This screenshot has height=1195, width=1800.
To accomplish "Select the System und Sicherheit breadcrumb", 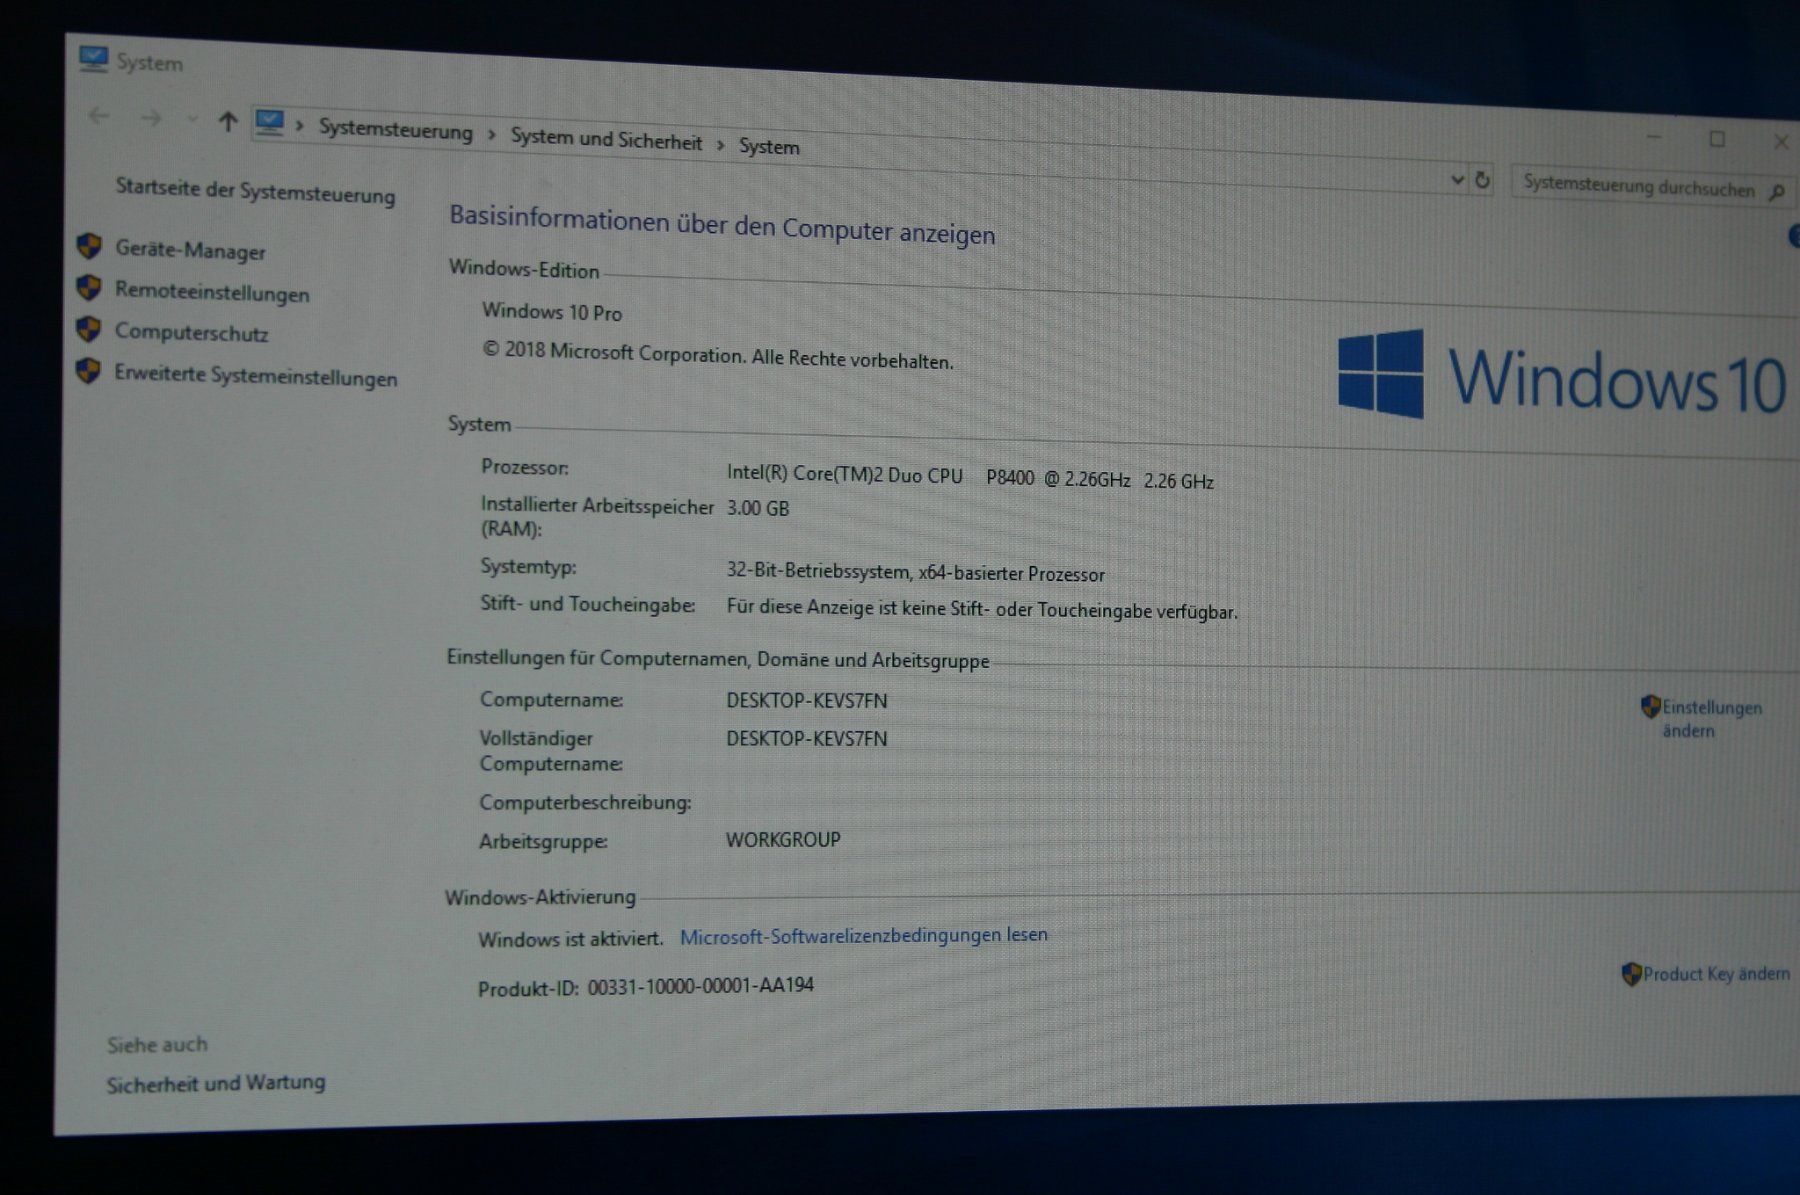I will pos(606,139).
